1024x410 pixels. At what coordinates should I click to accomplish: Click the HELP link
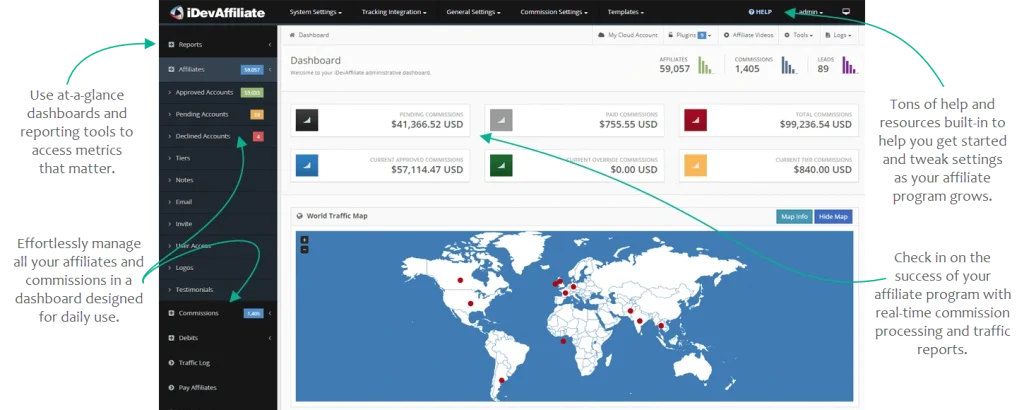(760, 12)
